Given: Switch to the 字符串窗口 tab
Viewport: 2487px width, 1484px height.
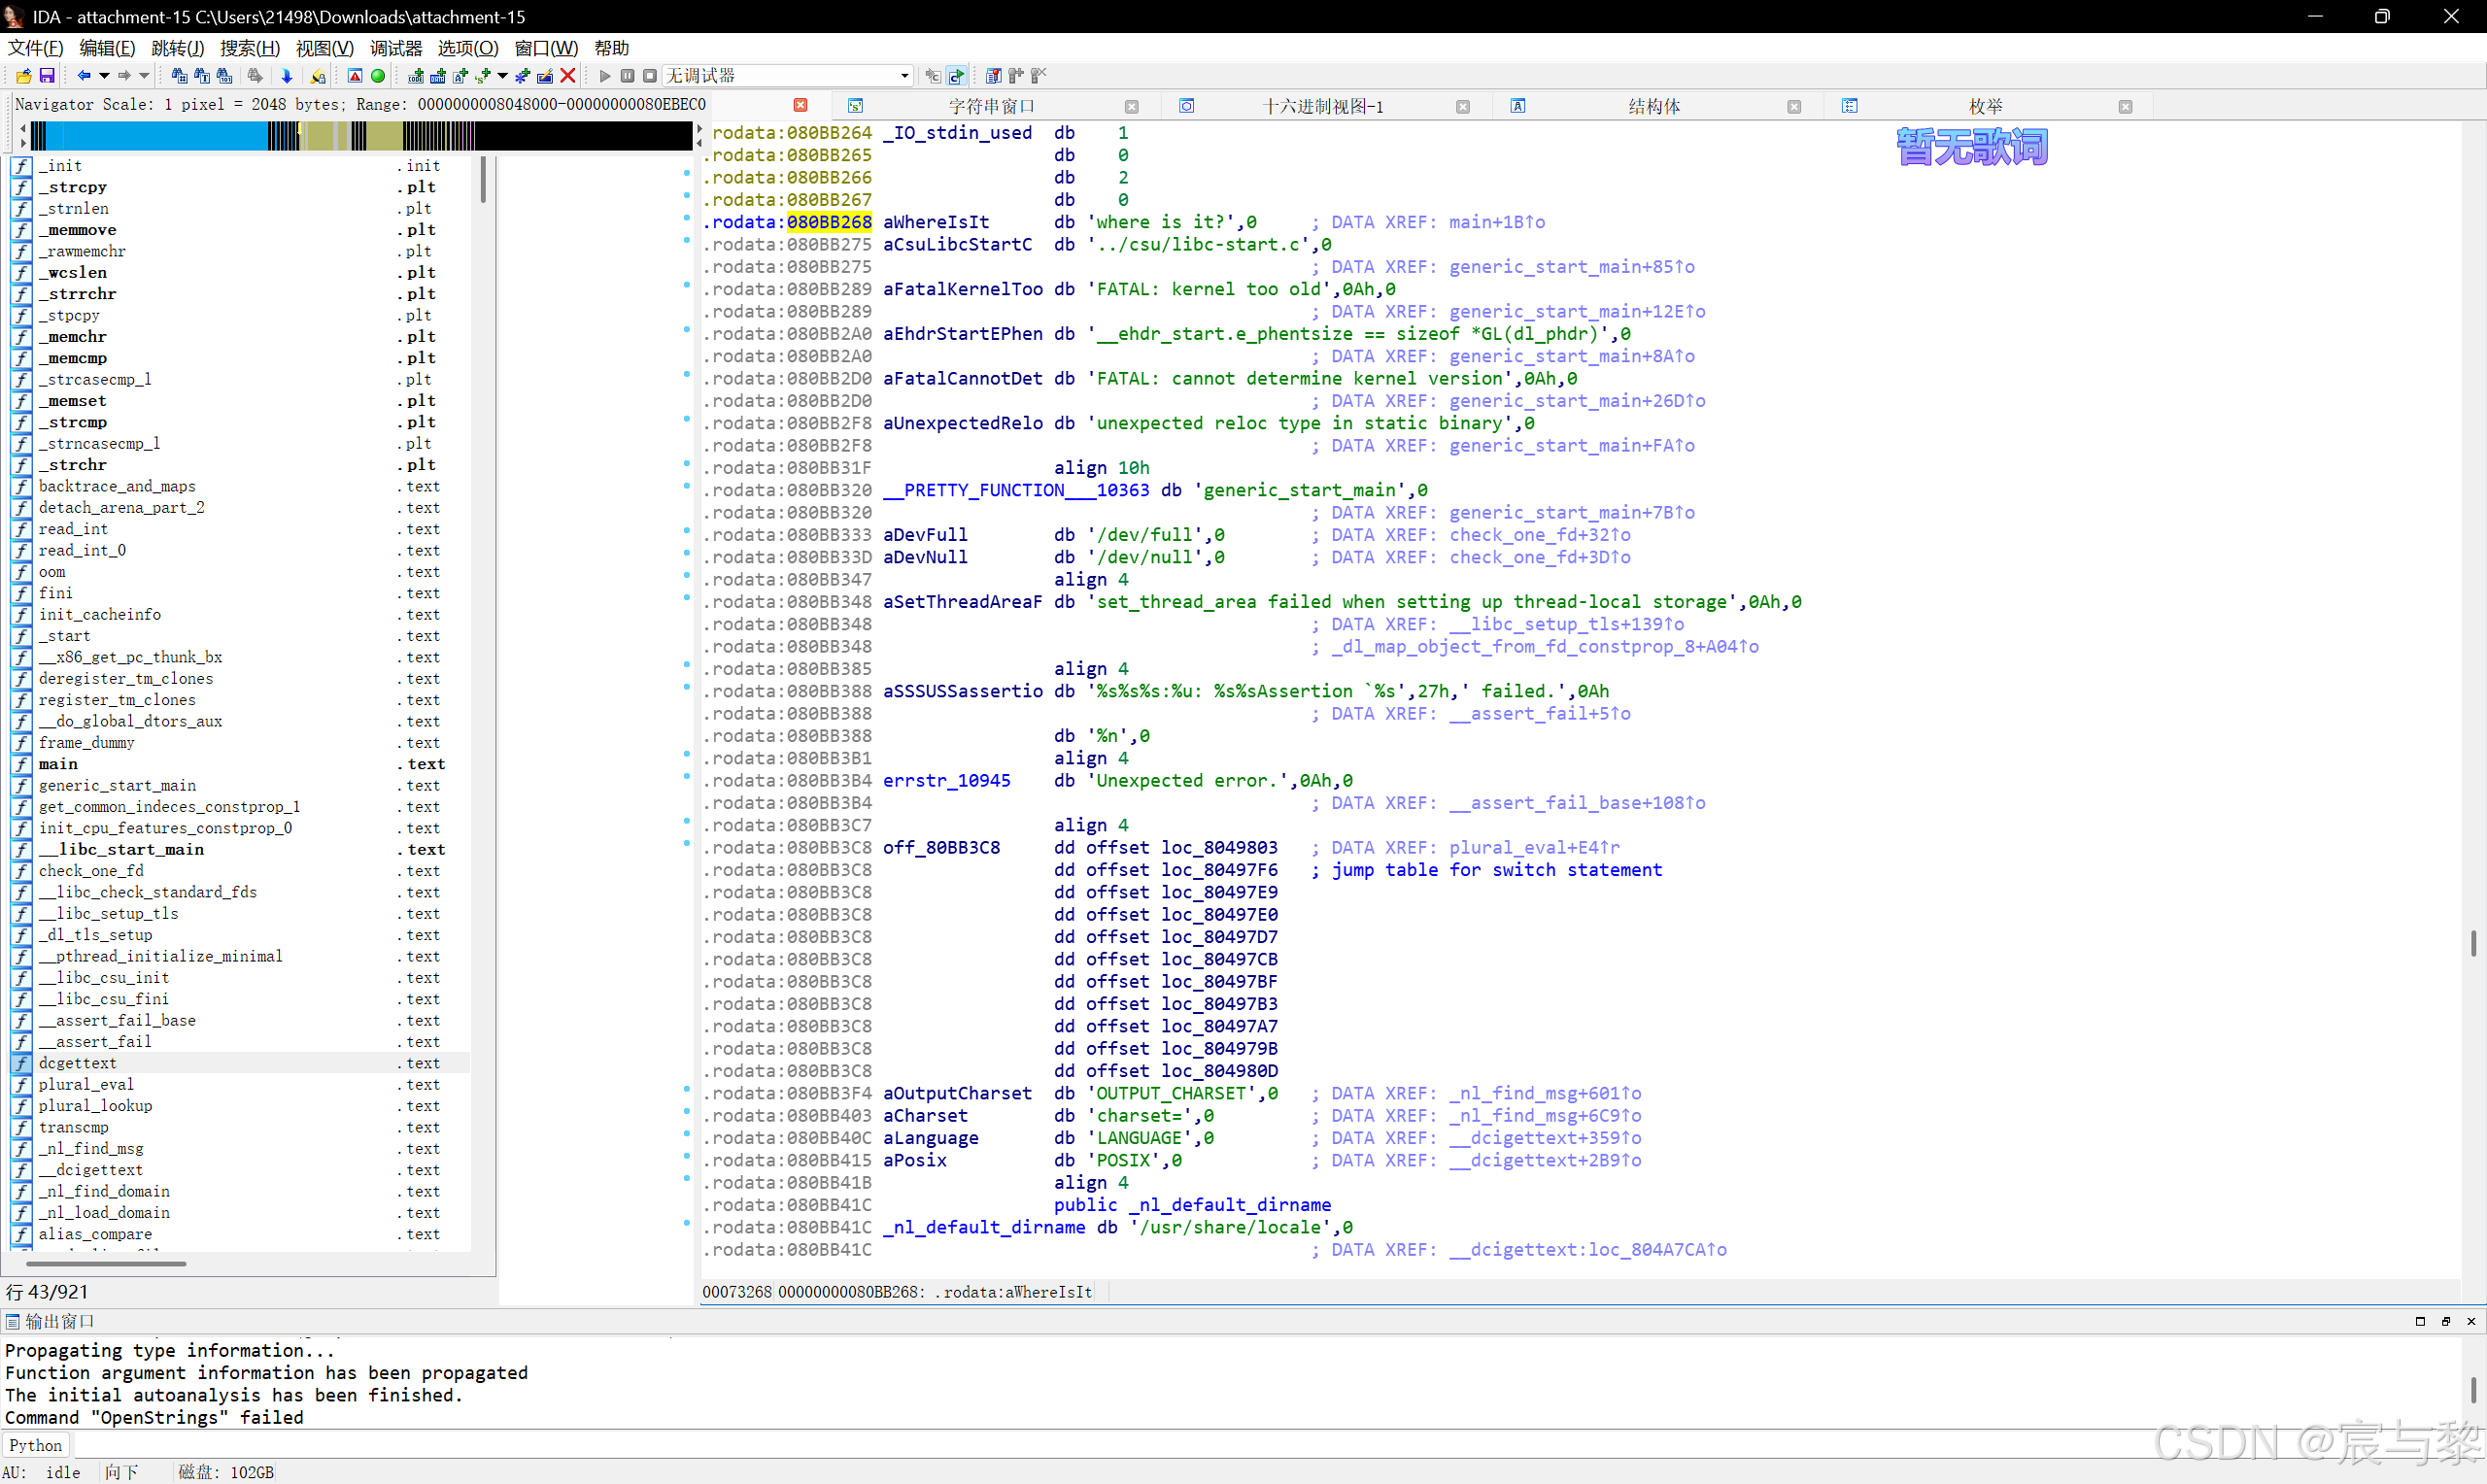Looking at the screenshot, I should tap(990, 106).
